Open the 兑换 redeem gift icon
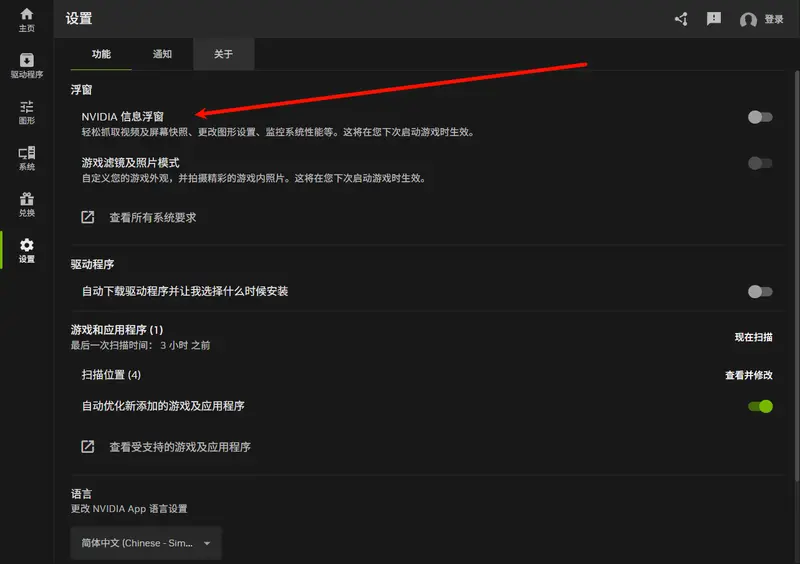 27,204
